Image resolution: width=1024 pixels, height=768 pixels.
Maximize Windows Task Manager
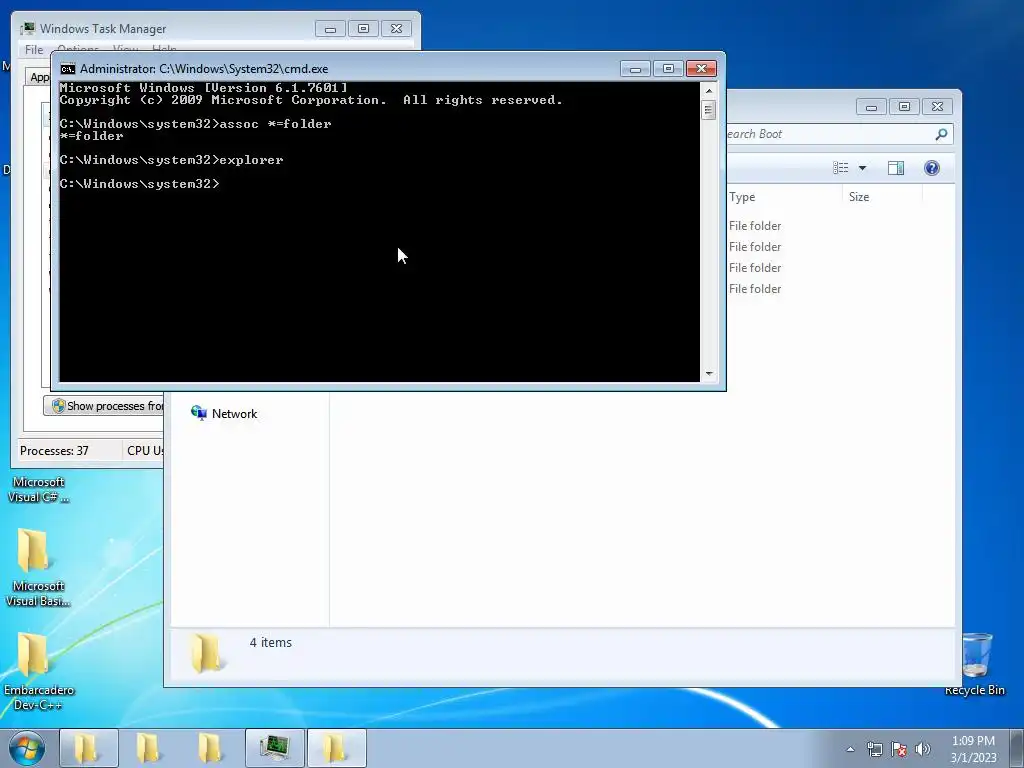(x=364, y=29)
